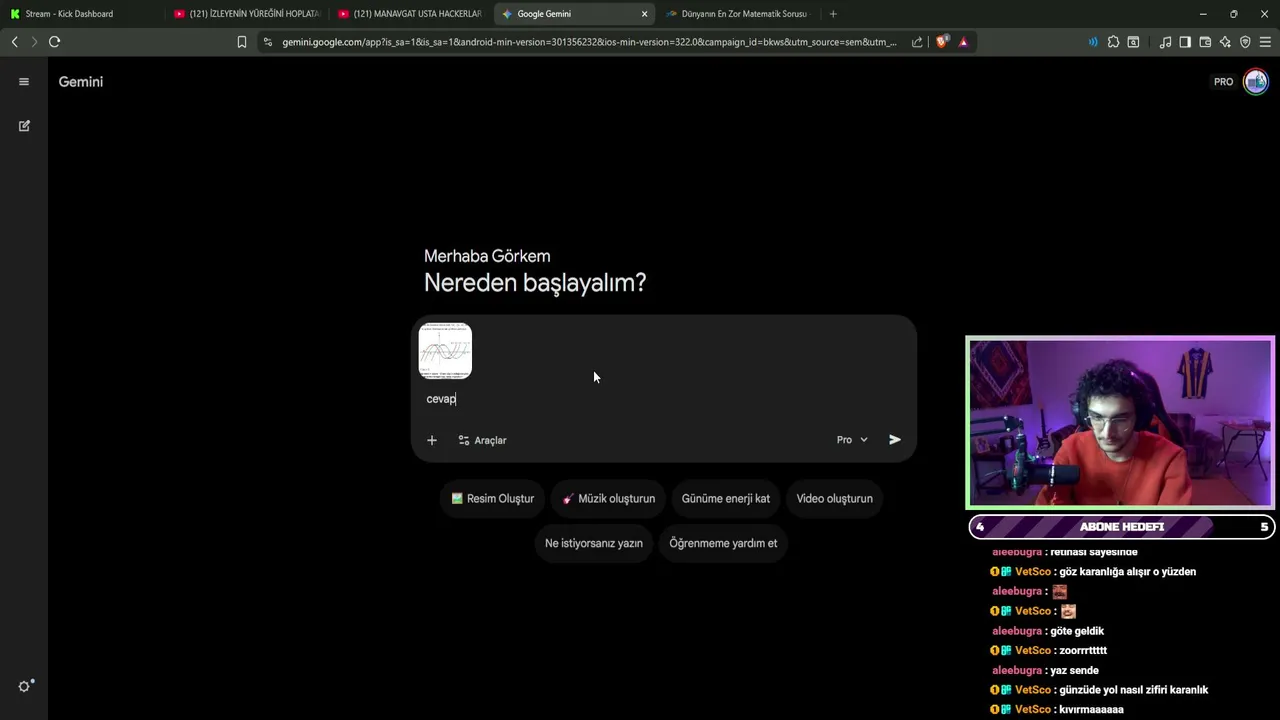1280x720 pixels.
Task: Open Brave Rewards triangle icon
Action: 963,42
